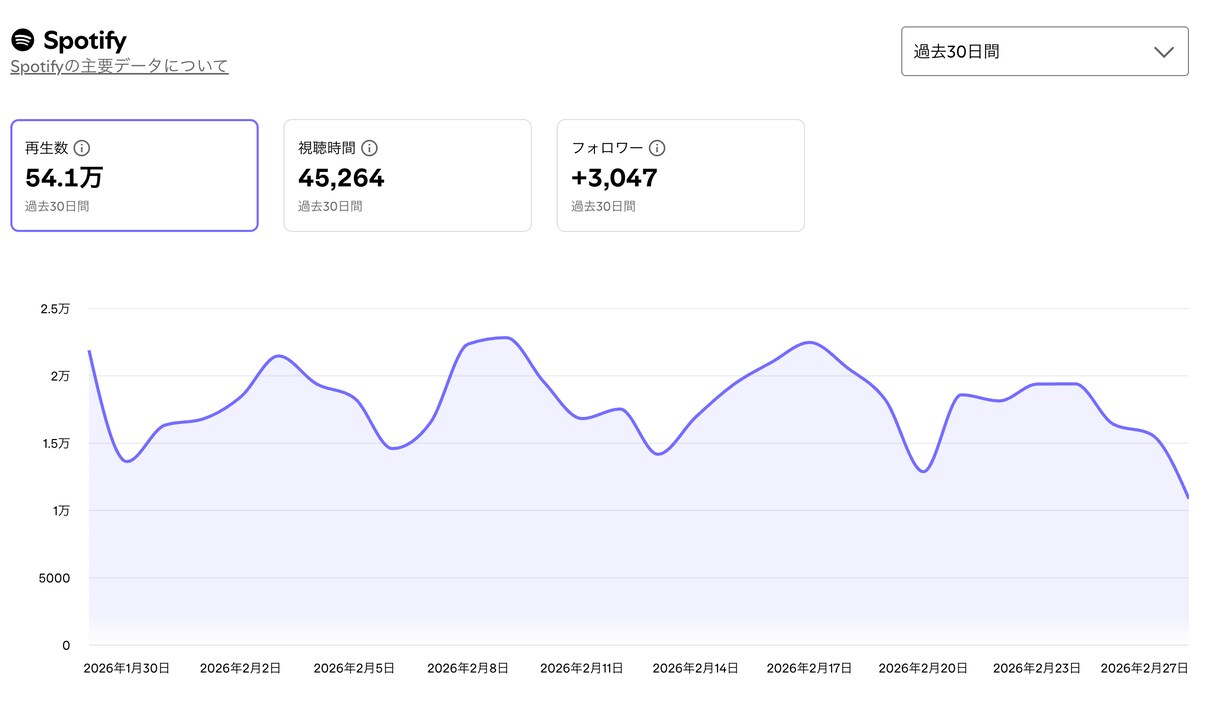Click the 5000 y-axis label
The height and width of the screenshot is (701, 1220).
(x=53, y=578)
